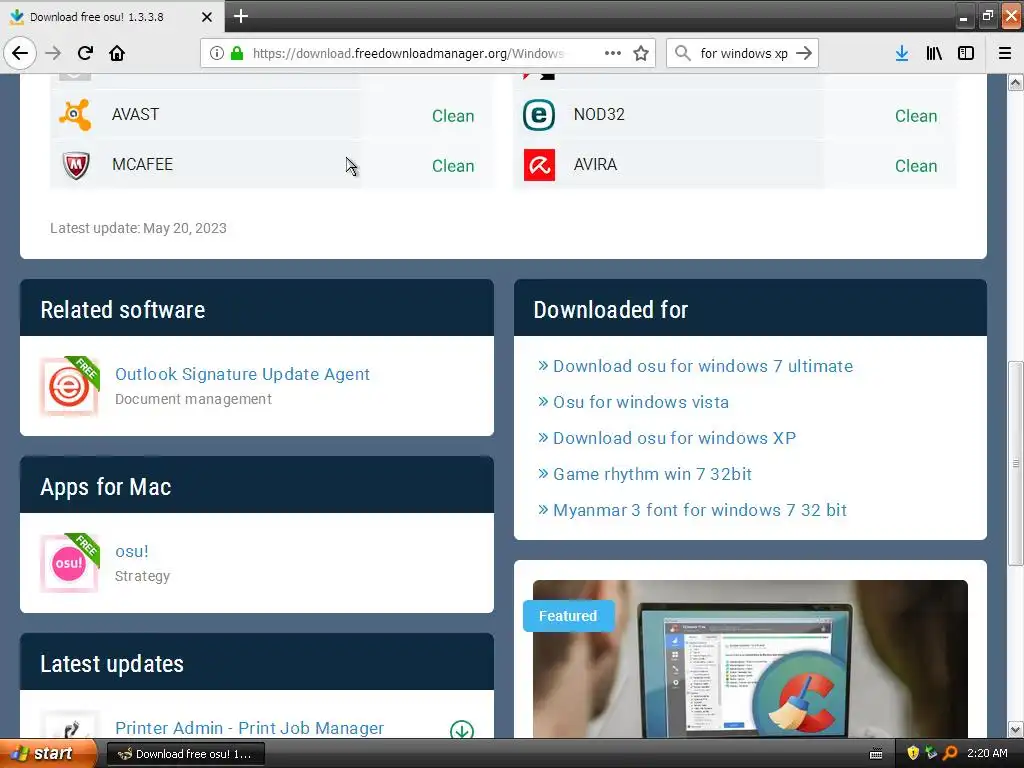
Task: Click the Featured badge label
Action: [568, 616]
